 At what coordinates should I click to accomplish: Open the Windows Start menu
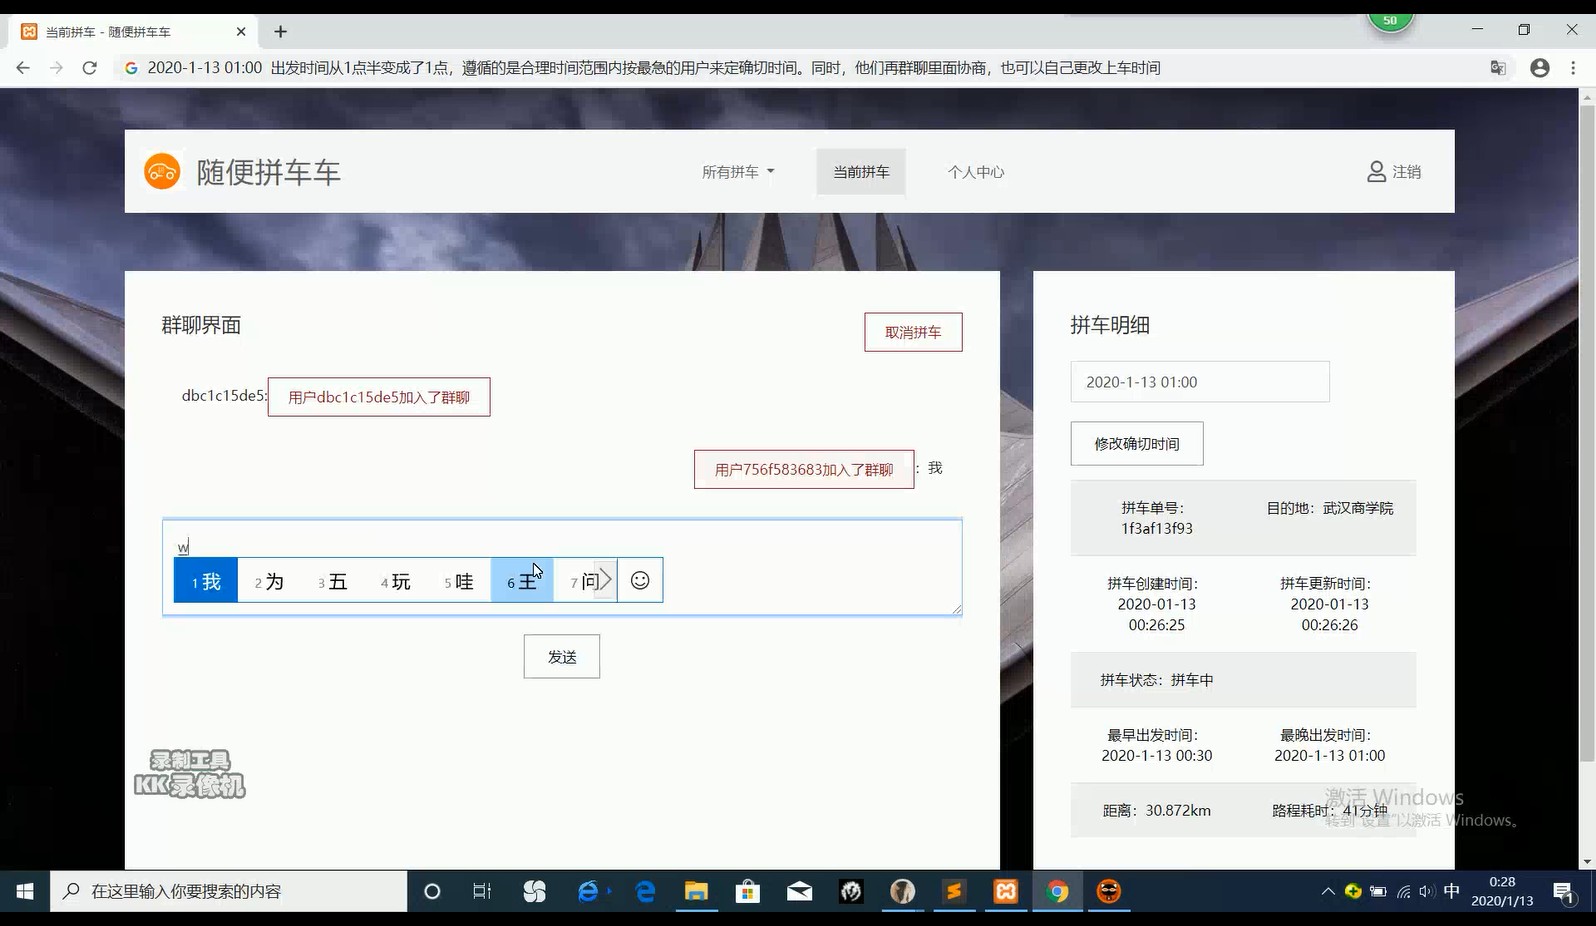tap(25, 891)
